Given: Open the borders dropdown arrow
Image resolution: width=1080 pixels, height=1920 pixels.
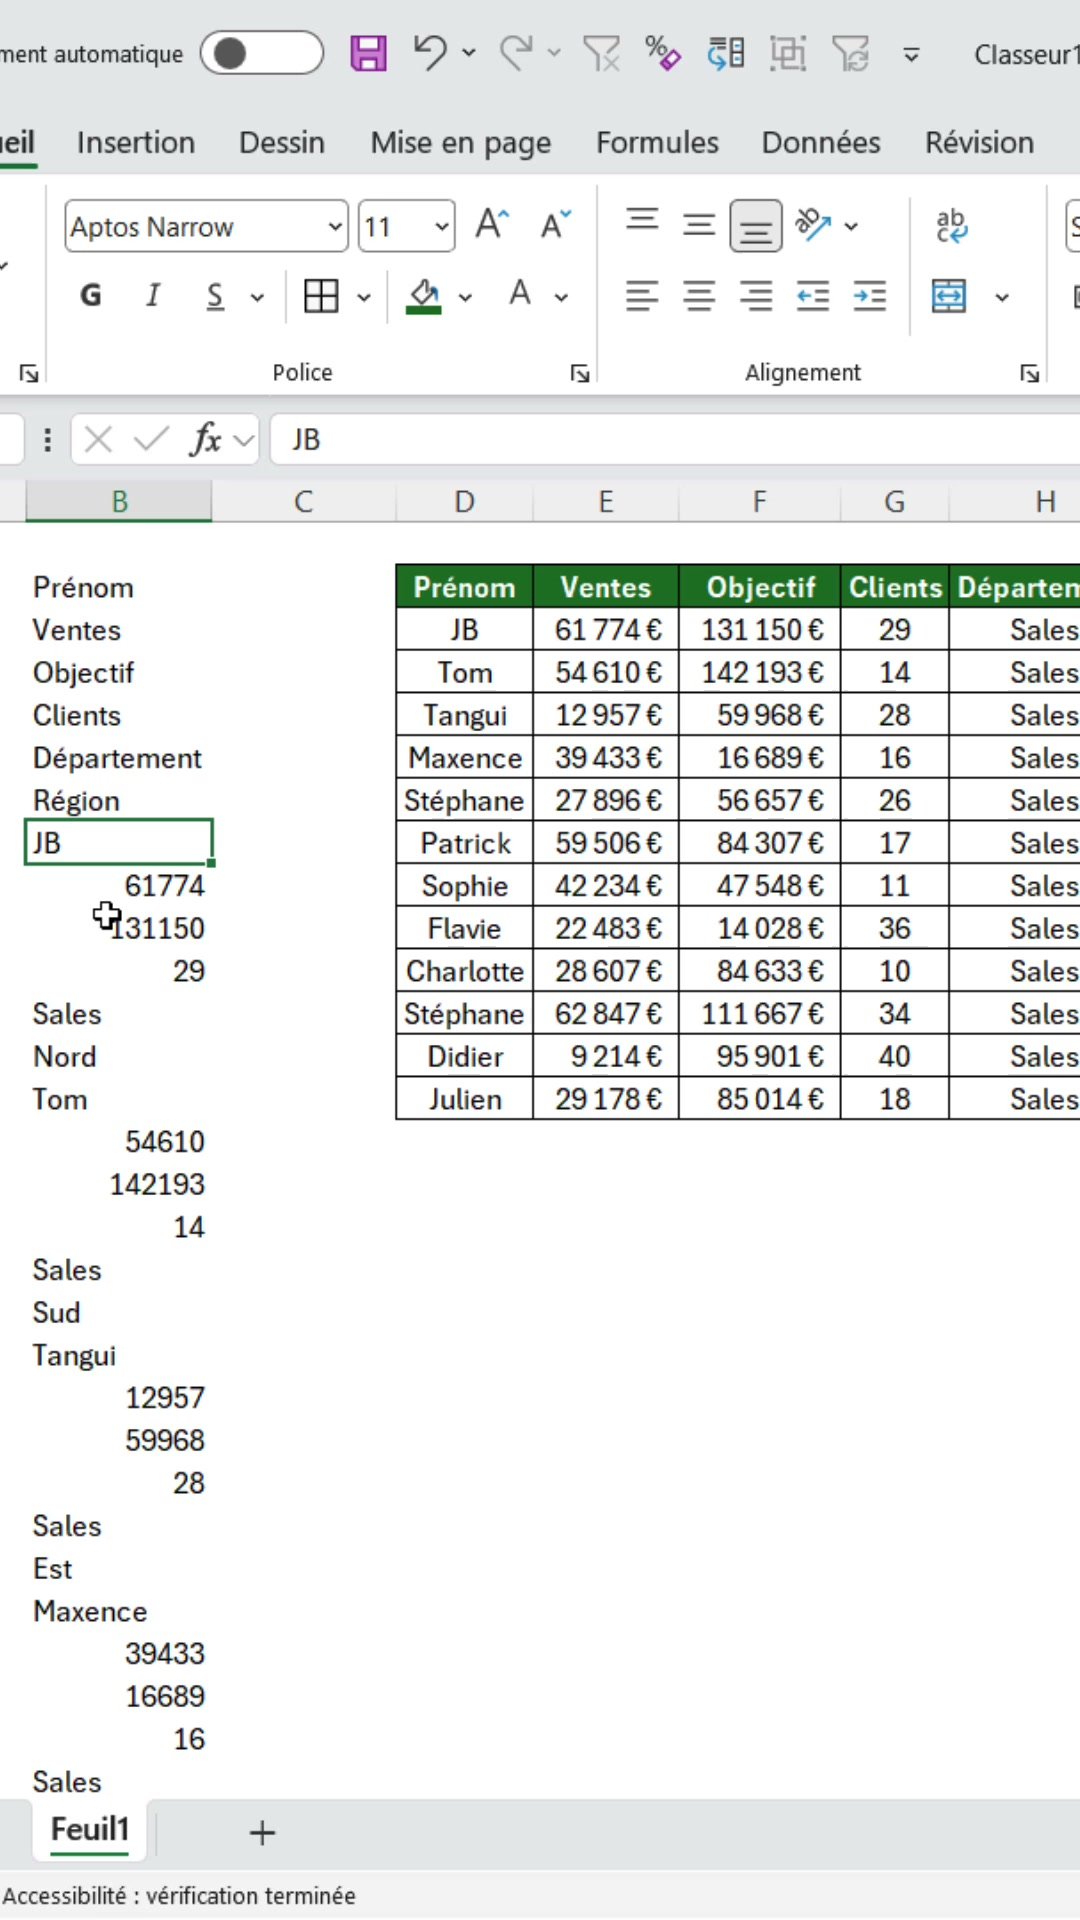Looking at the screenshot, I should pyautogui.click(x=364, y=297).
